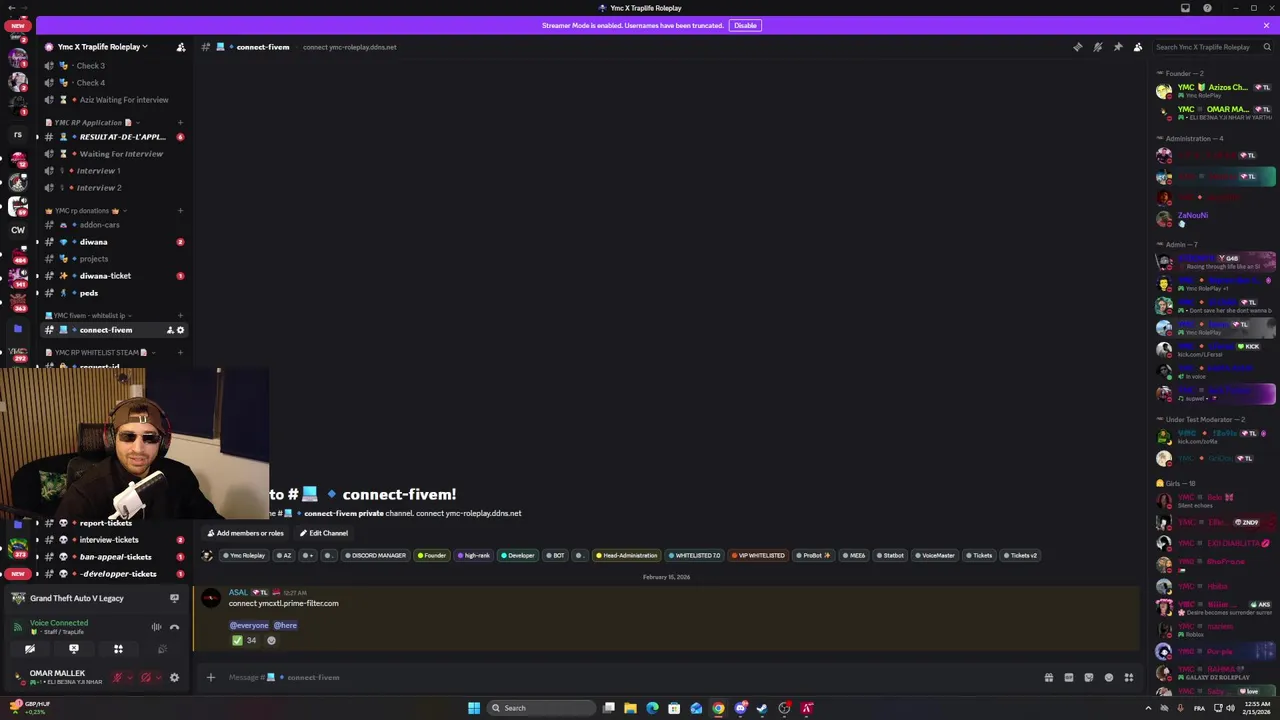Open the soundboard icon in voice panel
1280x720 pixels.
[162, 649]
